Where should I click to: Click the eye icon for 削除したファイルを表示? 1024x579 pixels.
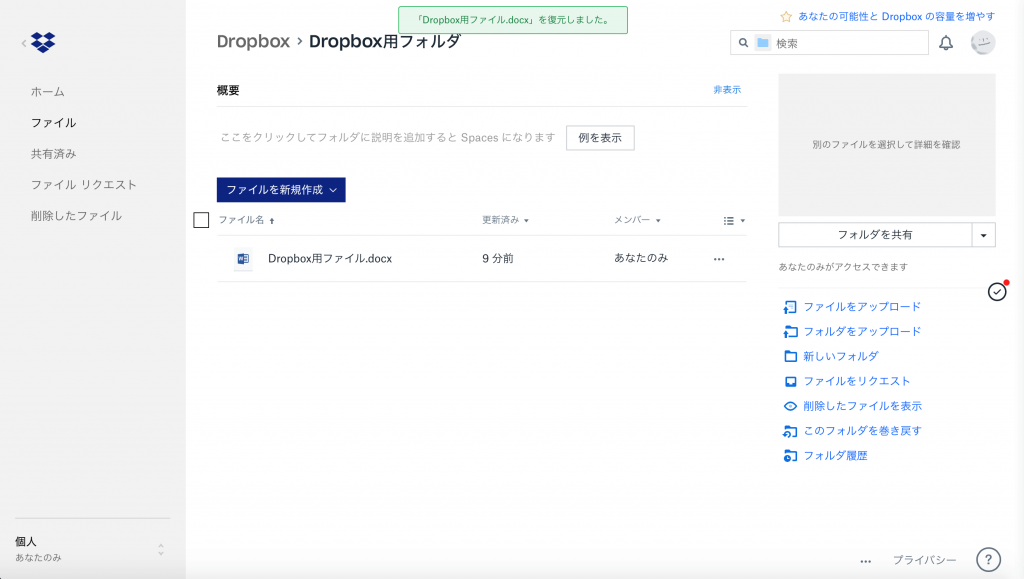pyautogui.click(x=790, y=406)
